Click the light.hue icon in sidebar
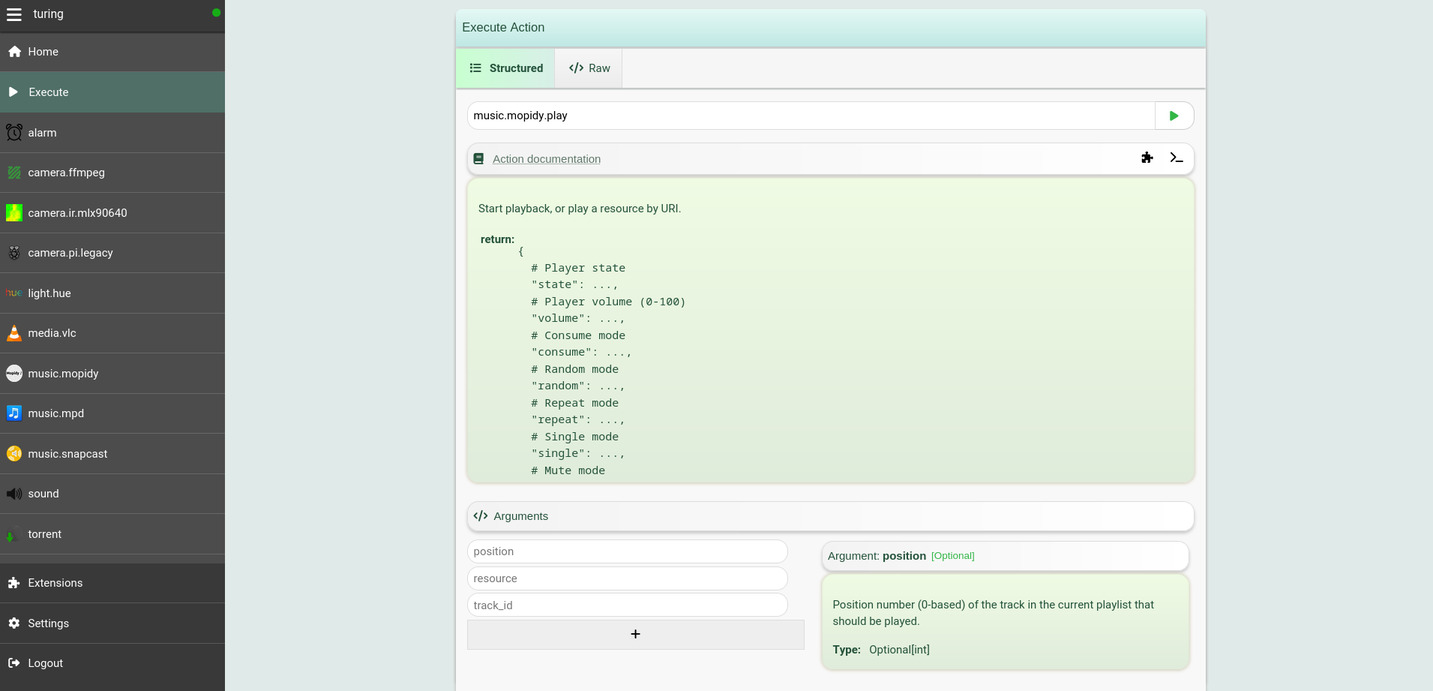Viewport: 1433px width, 691px height. 14,293
